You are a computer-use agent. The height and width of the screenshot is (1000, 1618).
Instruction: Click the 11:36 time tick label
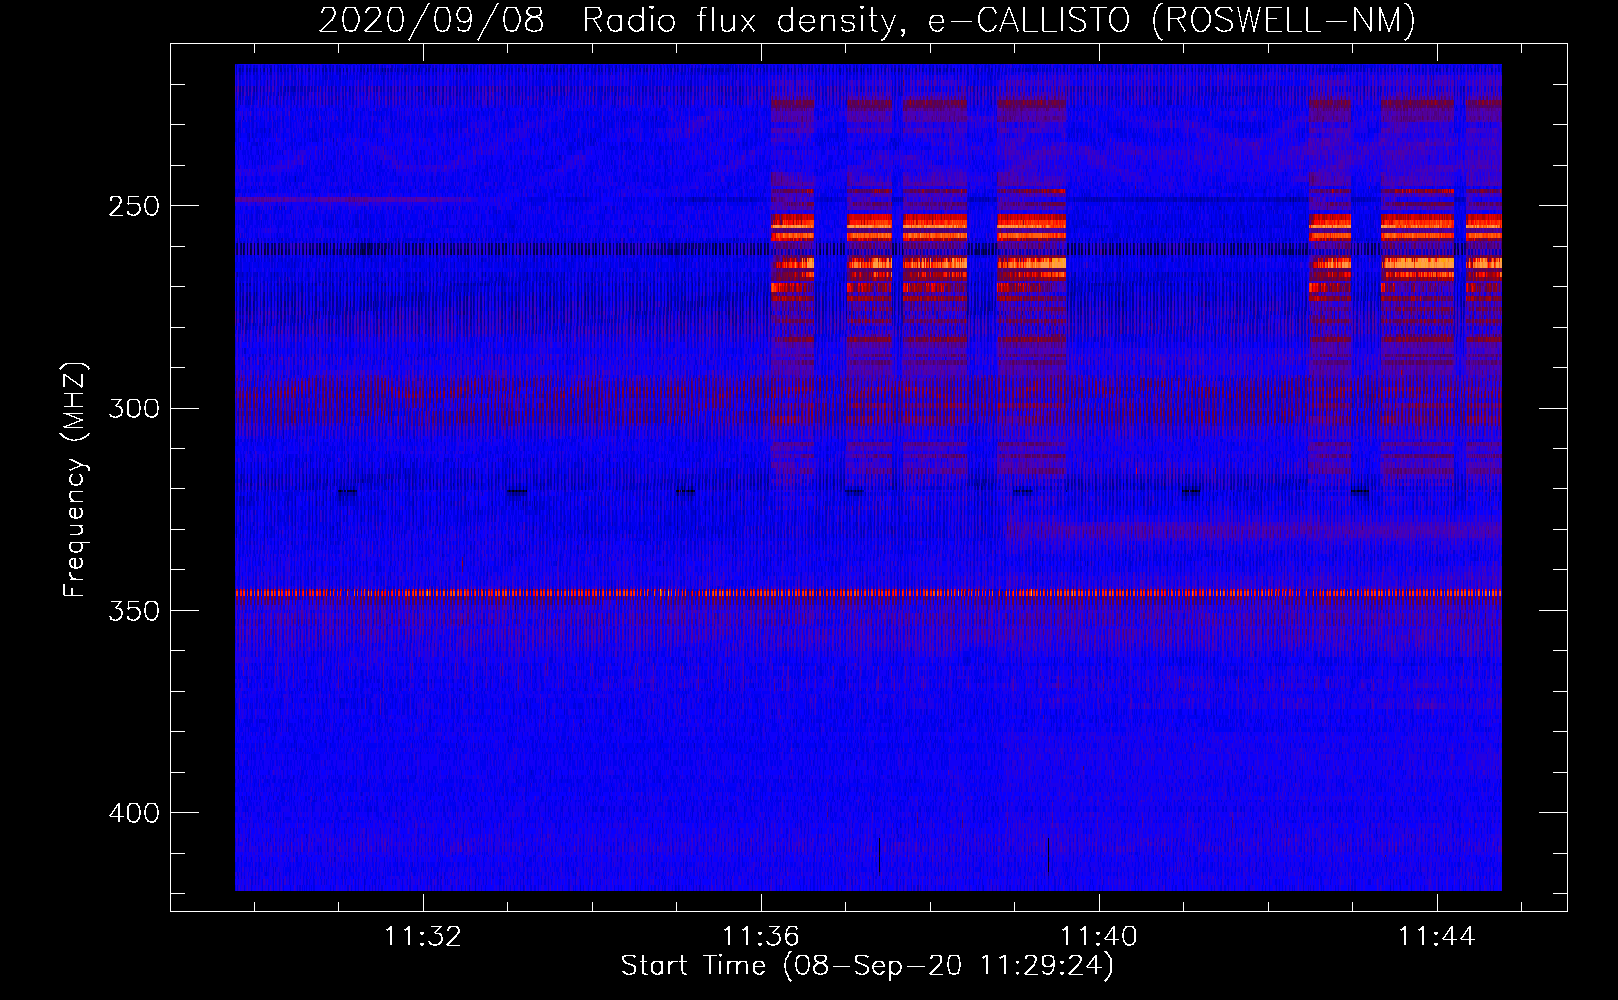click(761, 937)
